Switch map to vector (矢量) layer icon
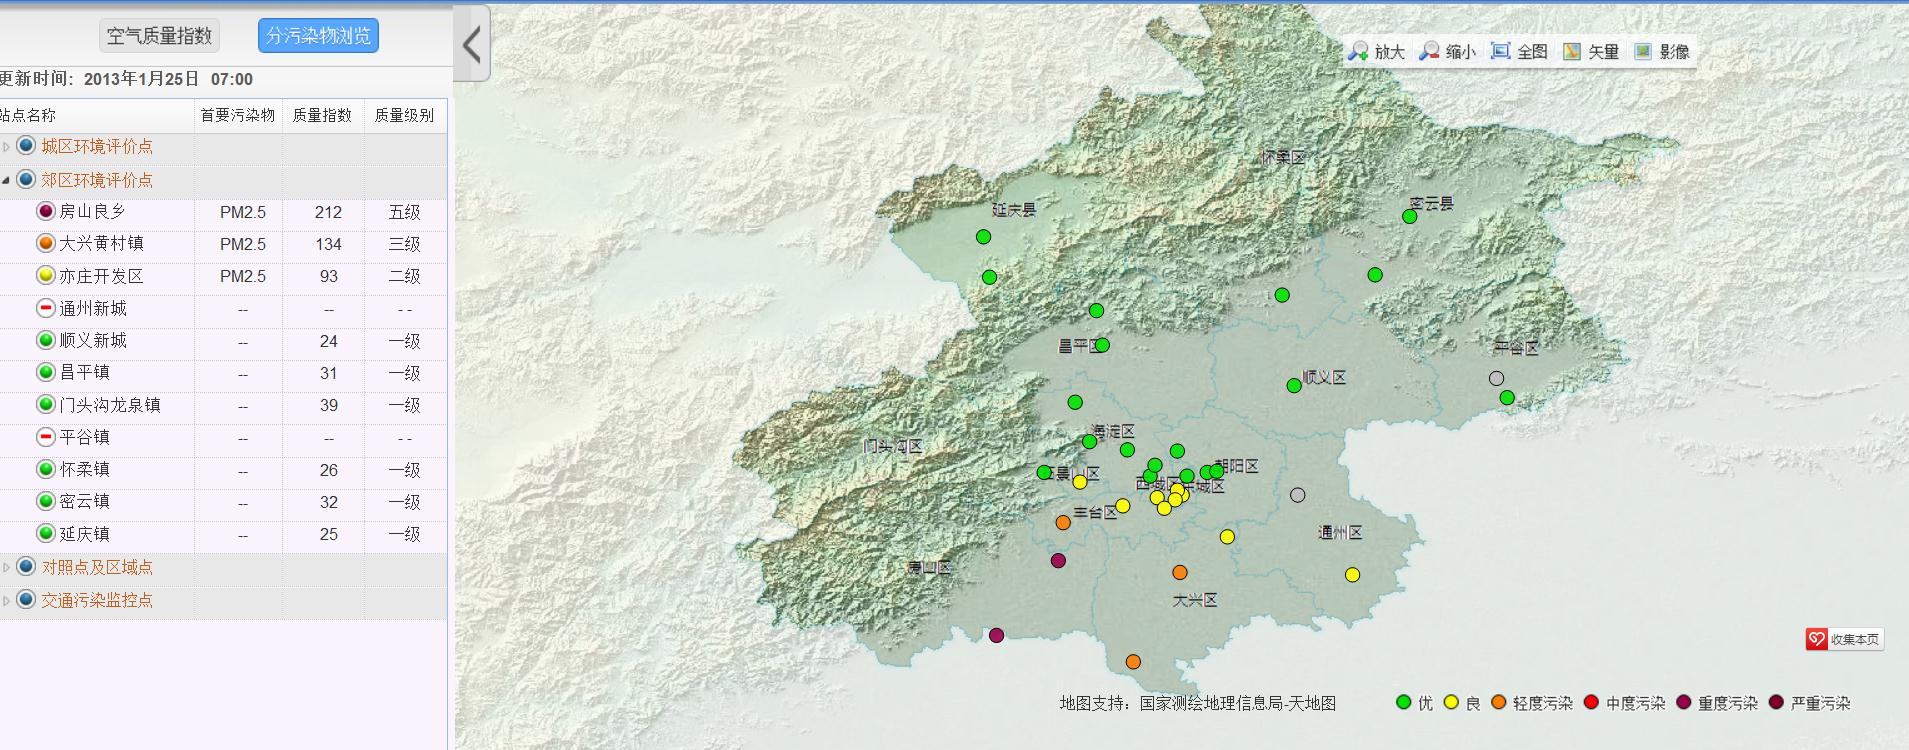The height and width of the screenshot is (750, 1909). click(1572, 52)
